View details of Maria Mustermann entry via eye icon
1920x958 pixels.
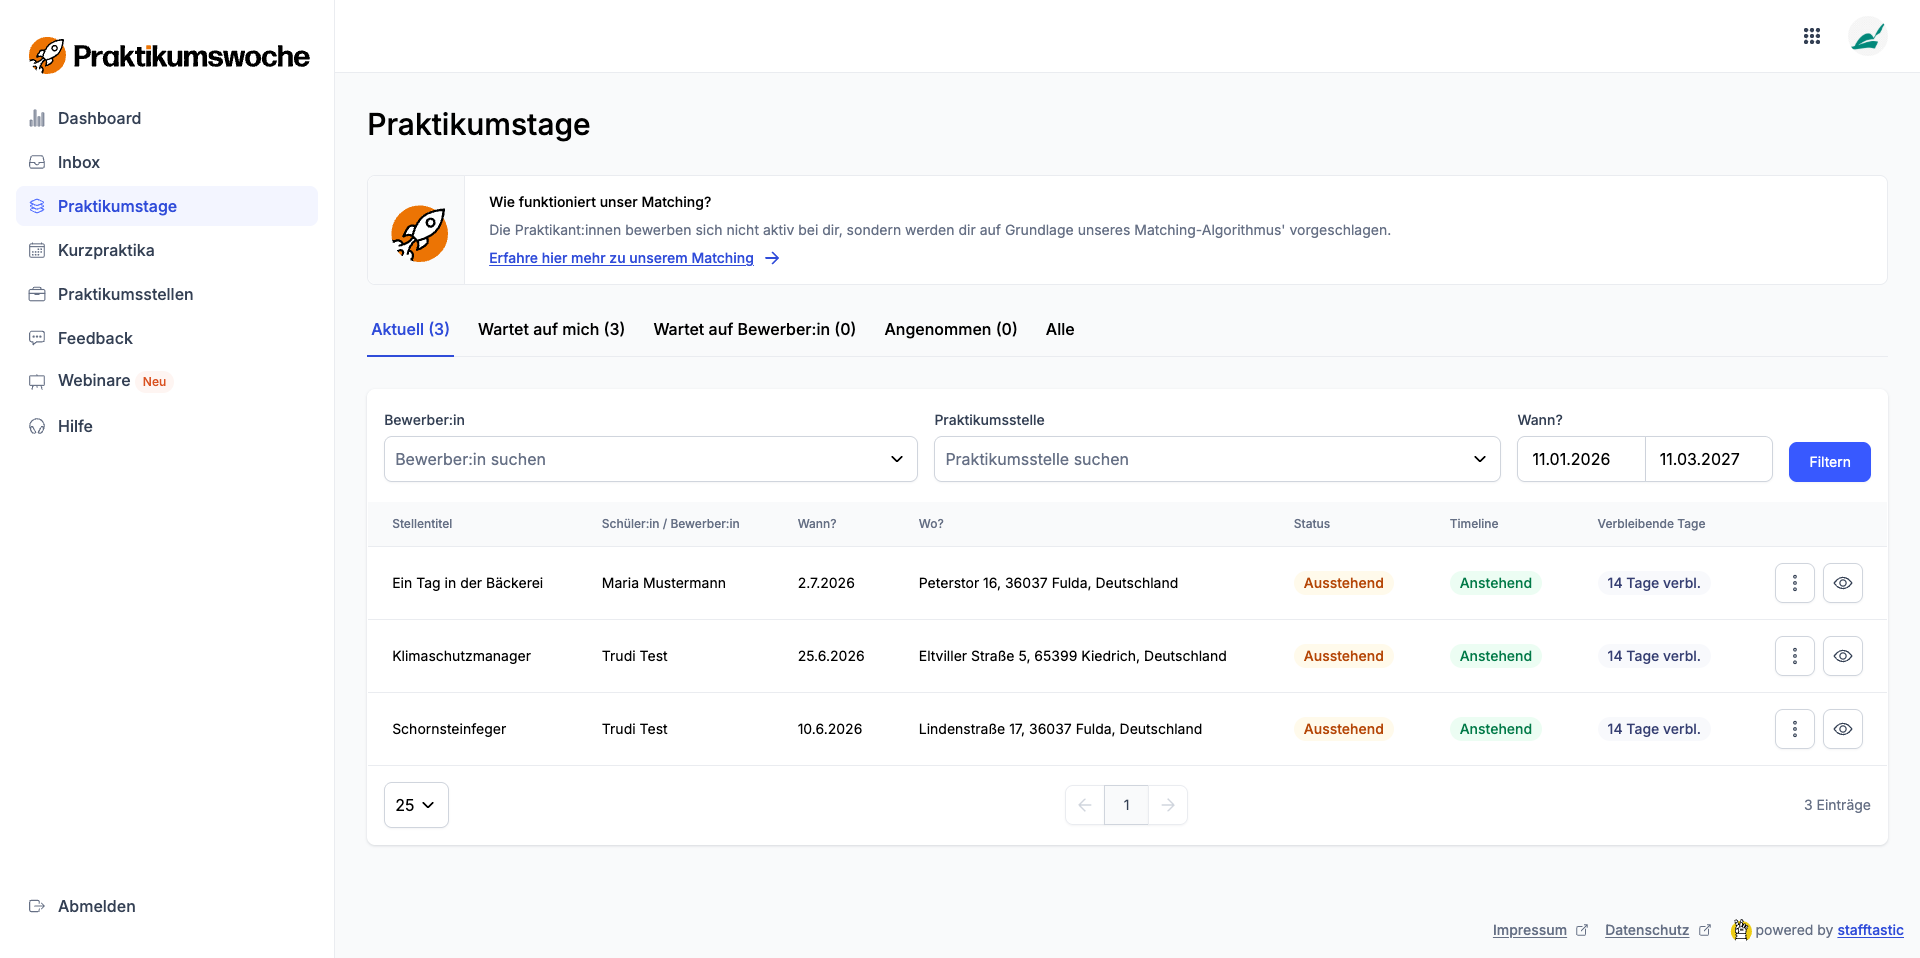pos(1842,583)
